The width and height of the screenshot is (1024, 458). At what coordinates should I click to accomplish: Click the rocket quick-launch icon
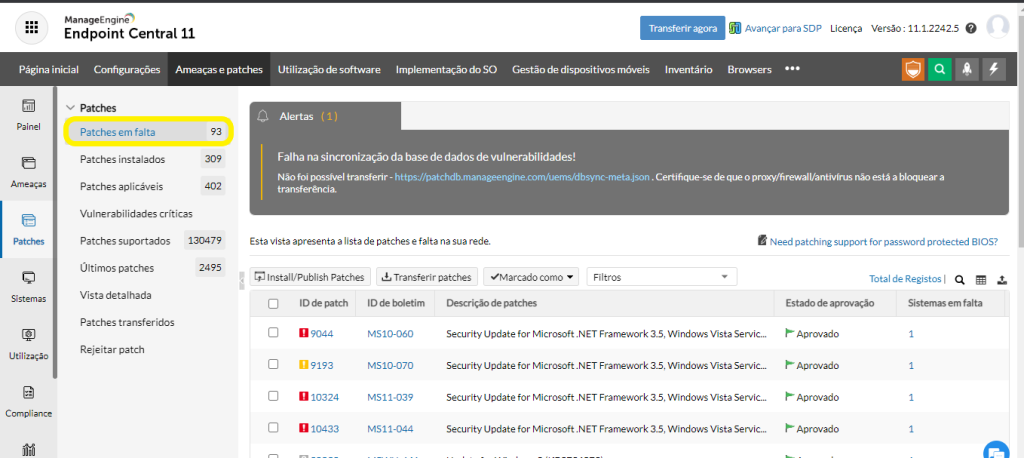point(966,69)
